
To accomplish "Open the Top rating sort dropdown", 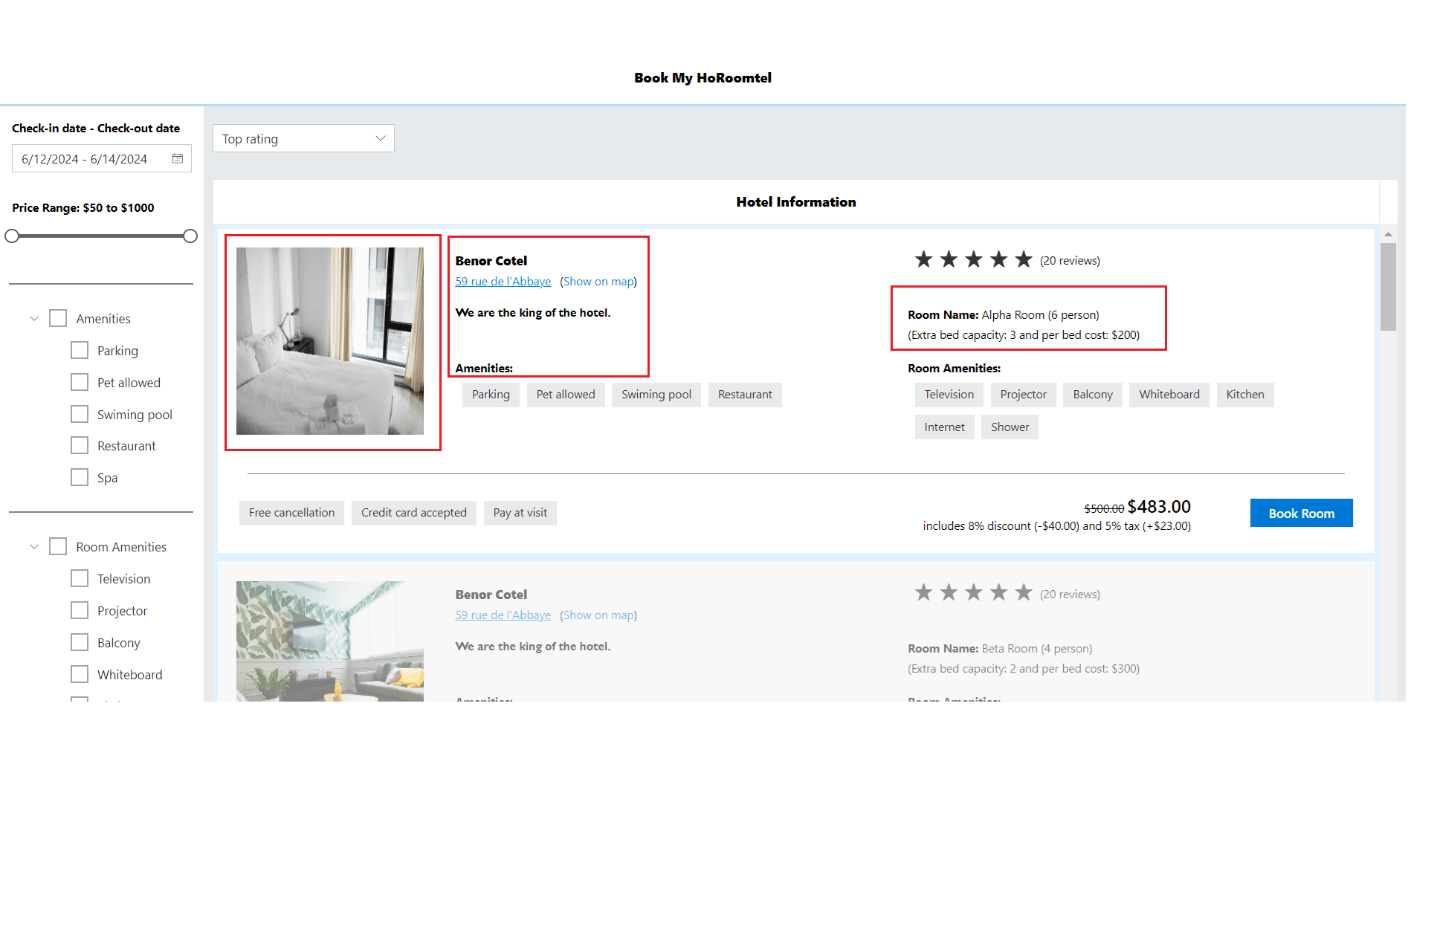I will 303,139.
